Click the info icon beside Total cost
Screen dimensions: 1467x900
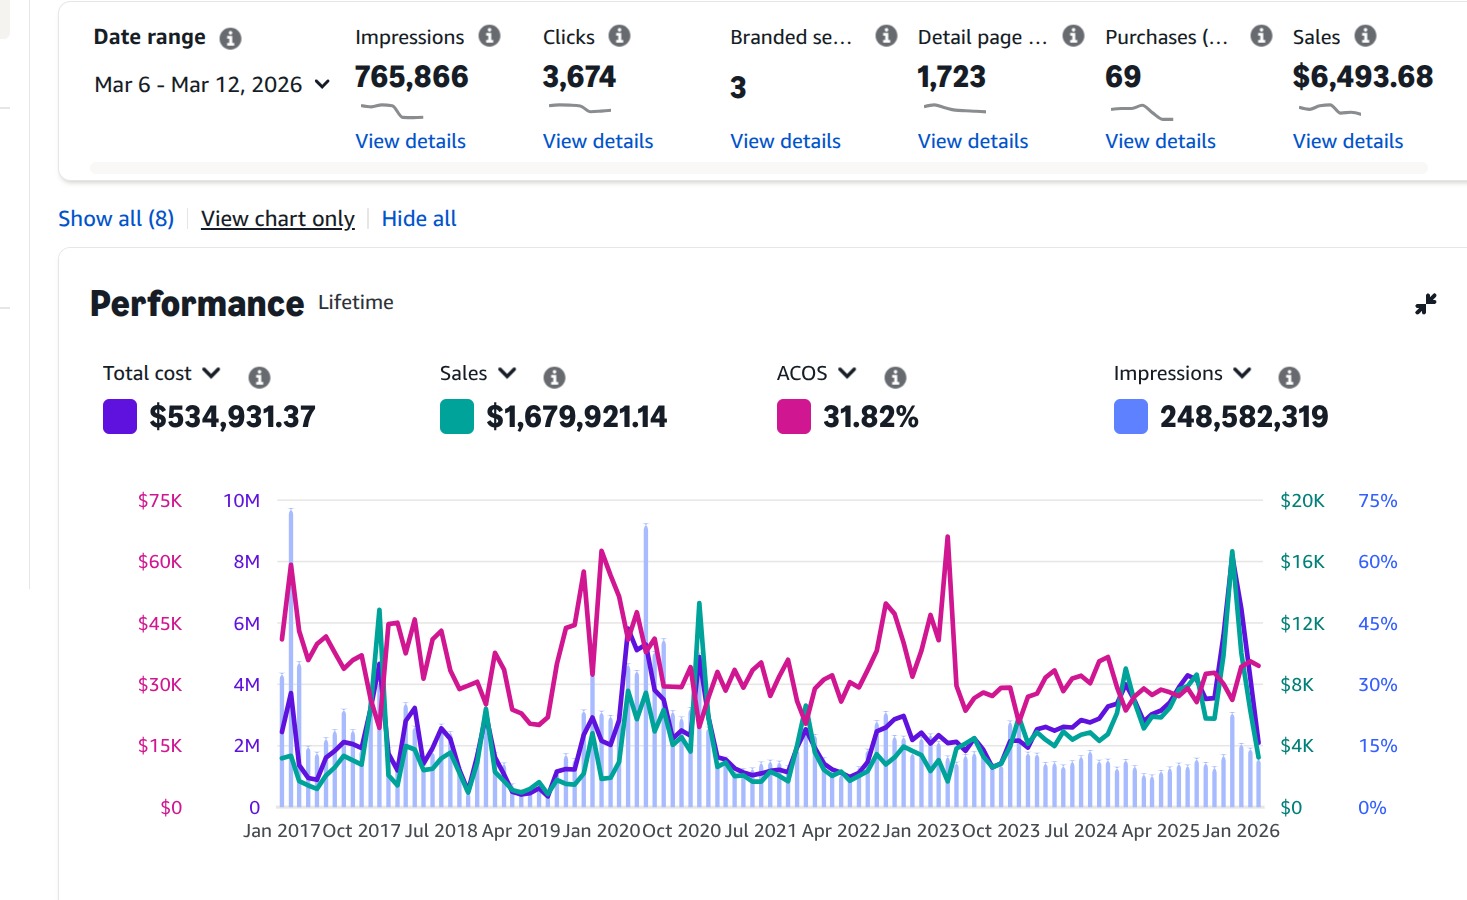pos(259,377)
